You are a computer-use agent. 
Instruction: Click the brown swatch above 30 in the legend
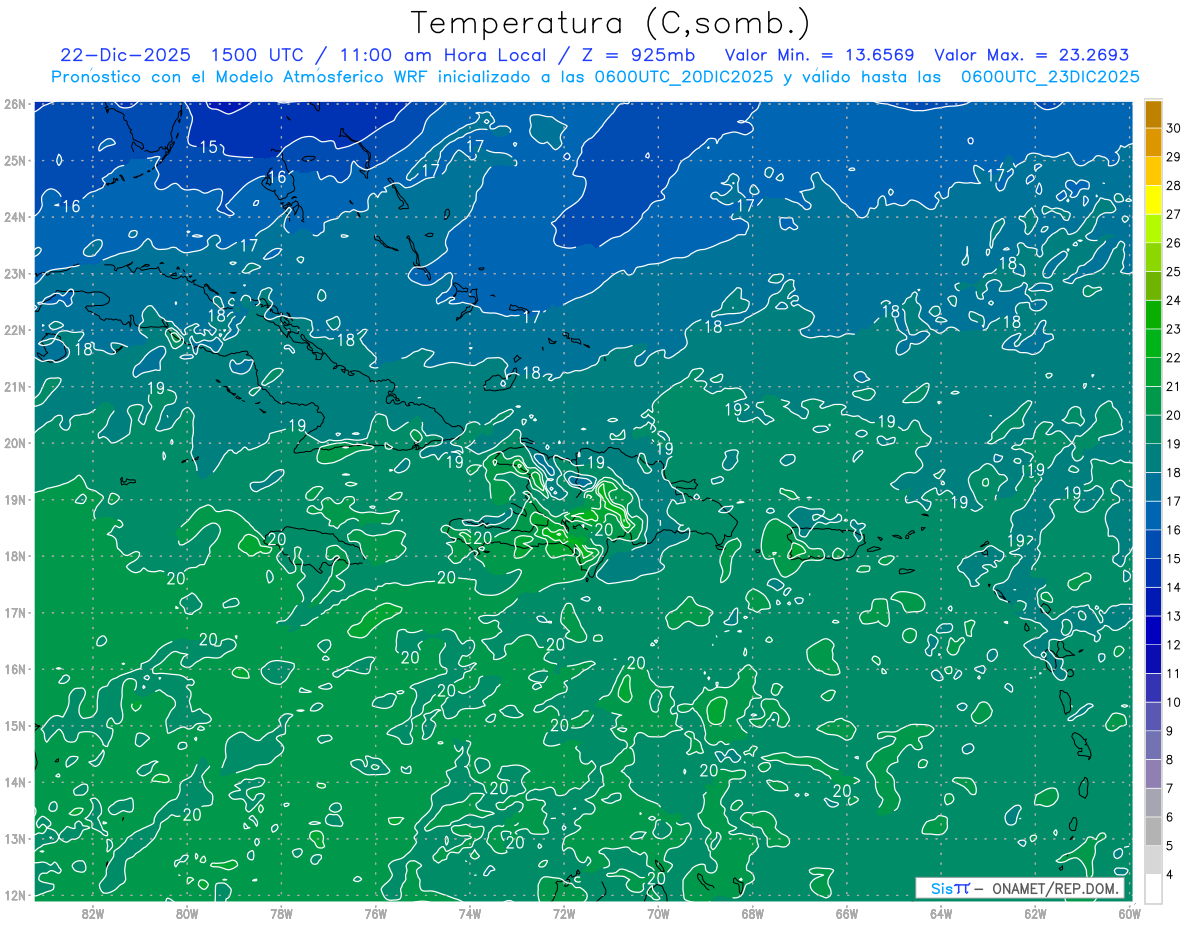click(x=1154, y=113)
